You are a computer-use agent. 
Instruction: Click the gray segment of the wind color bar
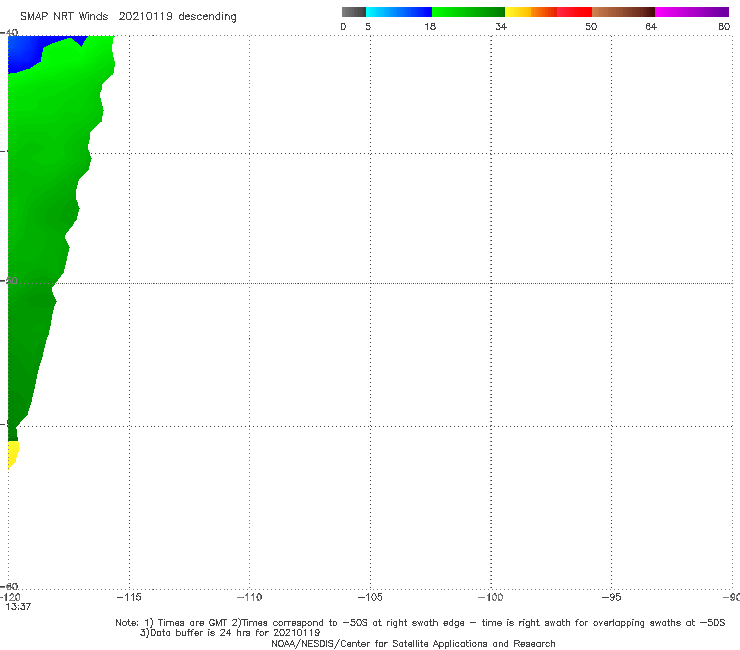(x=353, y=12)
